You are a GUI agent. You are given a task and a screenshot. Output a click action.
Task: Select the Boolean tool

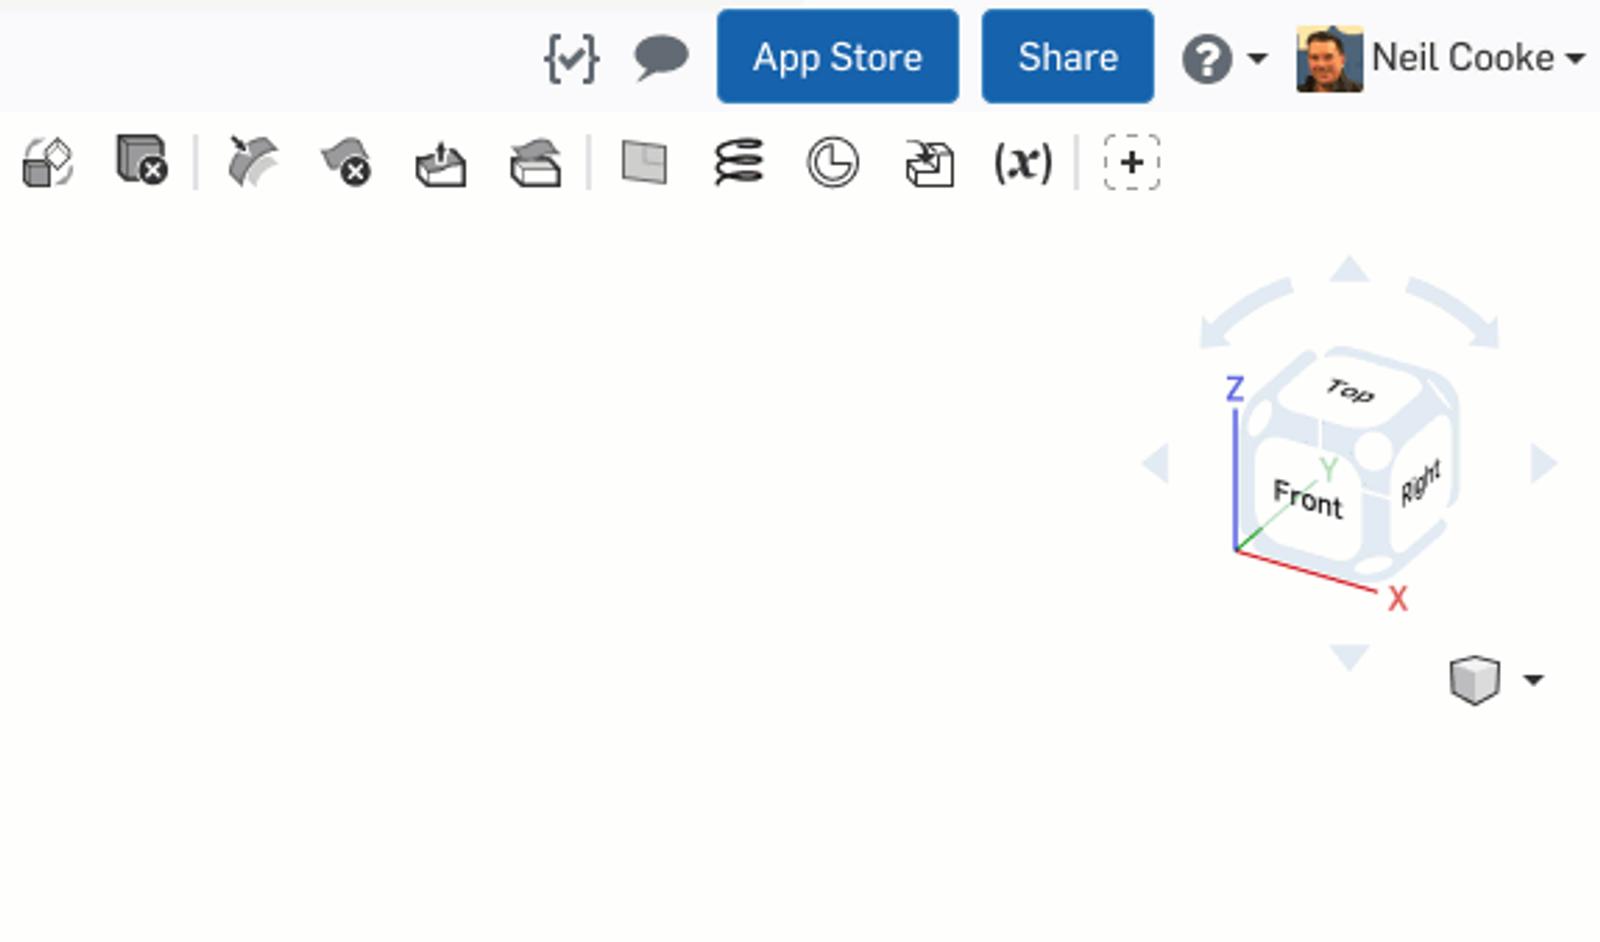point(47,162)
